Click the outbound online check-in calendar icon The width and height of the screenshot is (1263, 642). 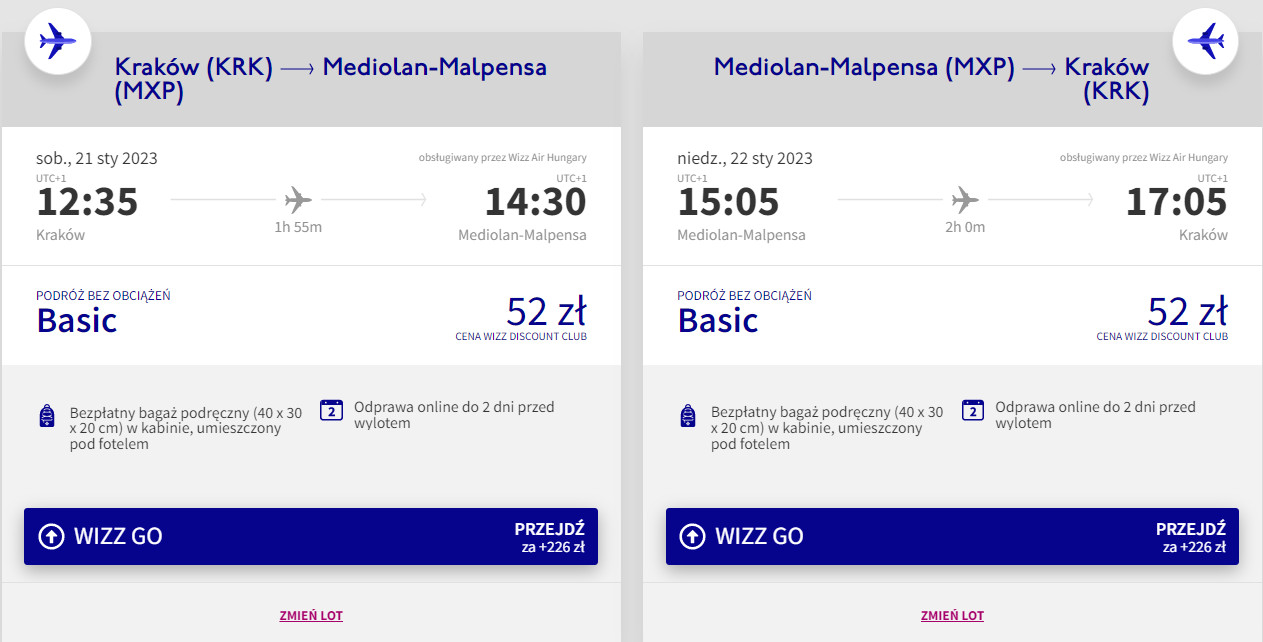tap(331, 410)
